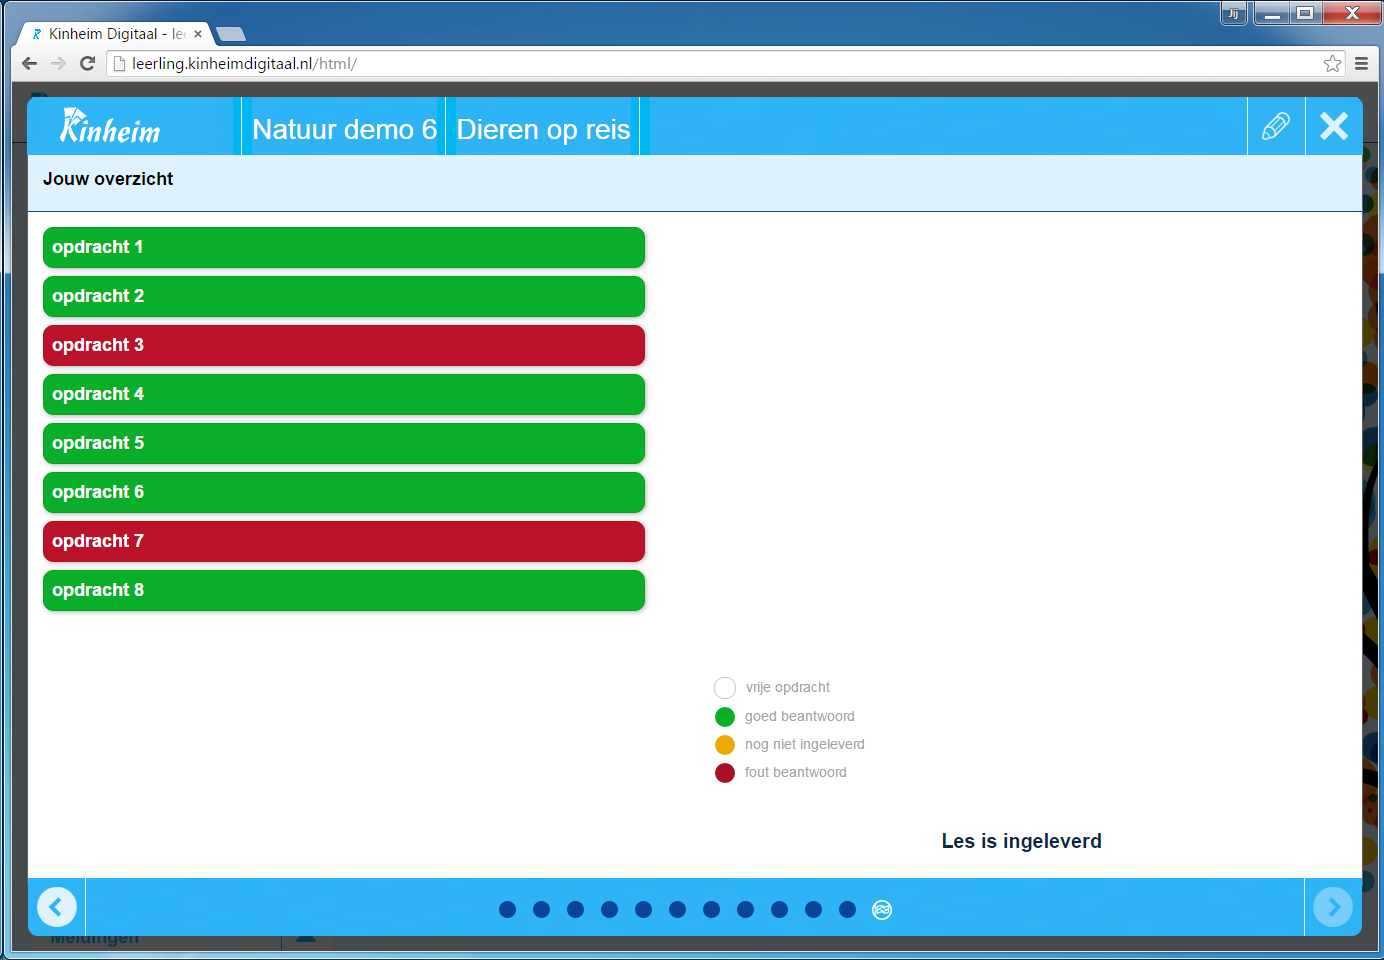This screenshot has width=1384, height=960.
Task: Click the overview icon at end of dots
Action: (882, 909)
